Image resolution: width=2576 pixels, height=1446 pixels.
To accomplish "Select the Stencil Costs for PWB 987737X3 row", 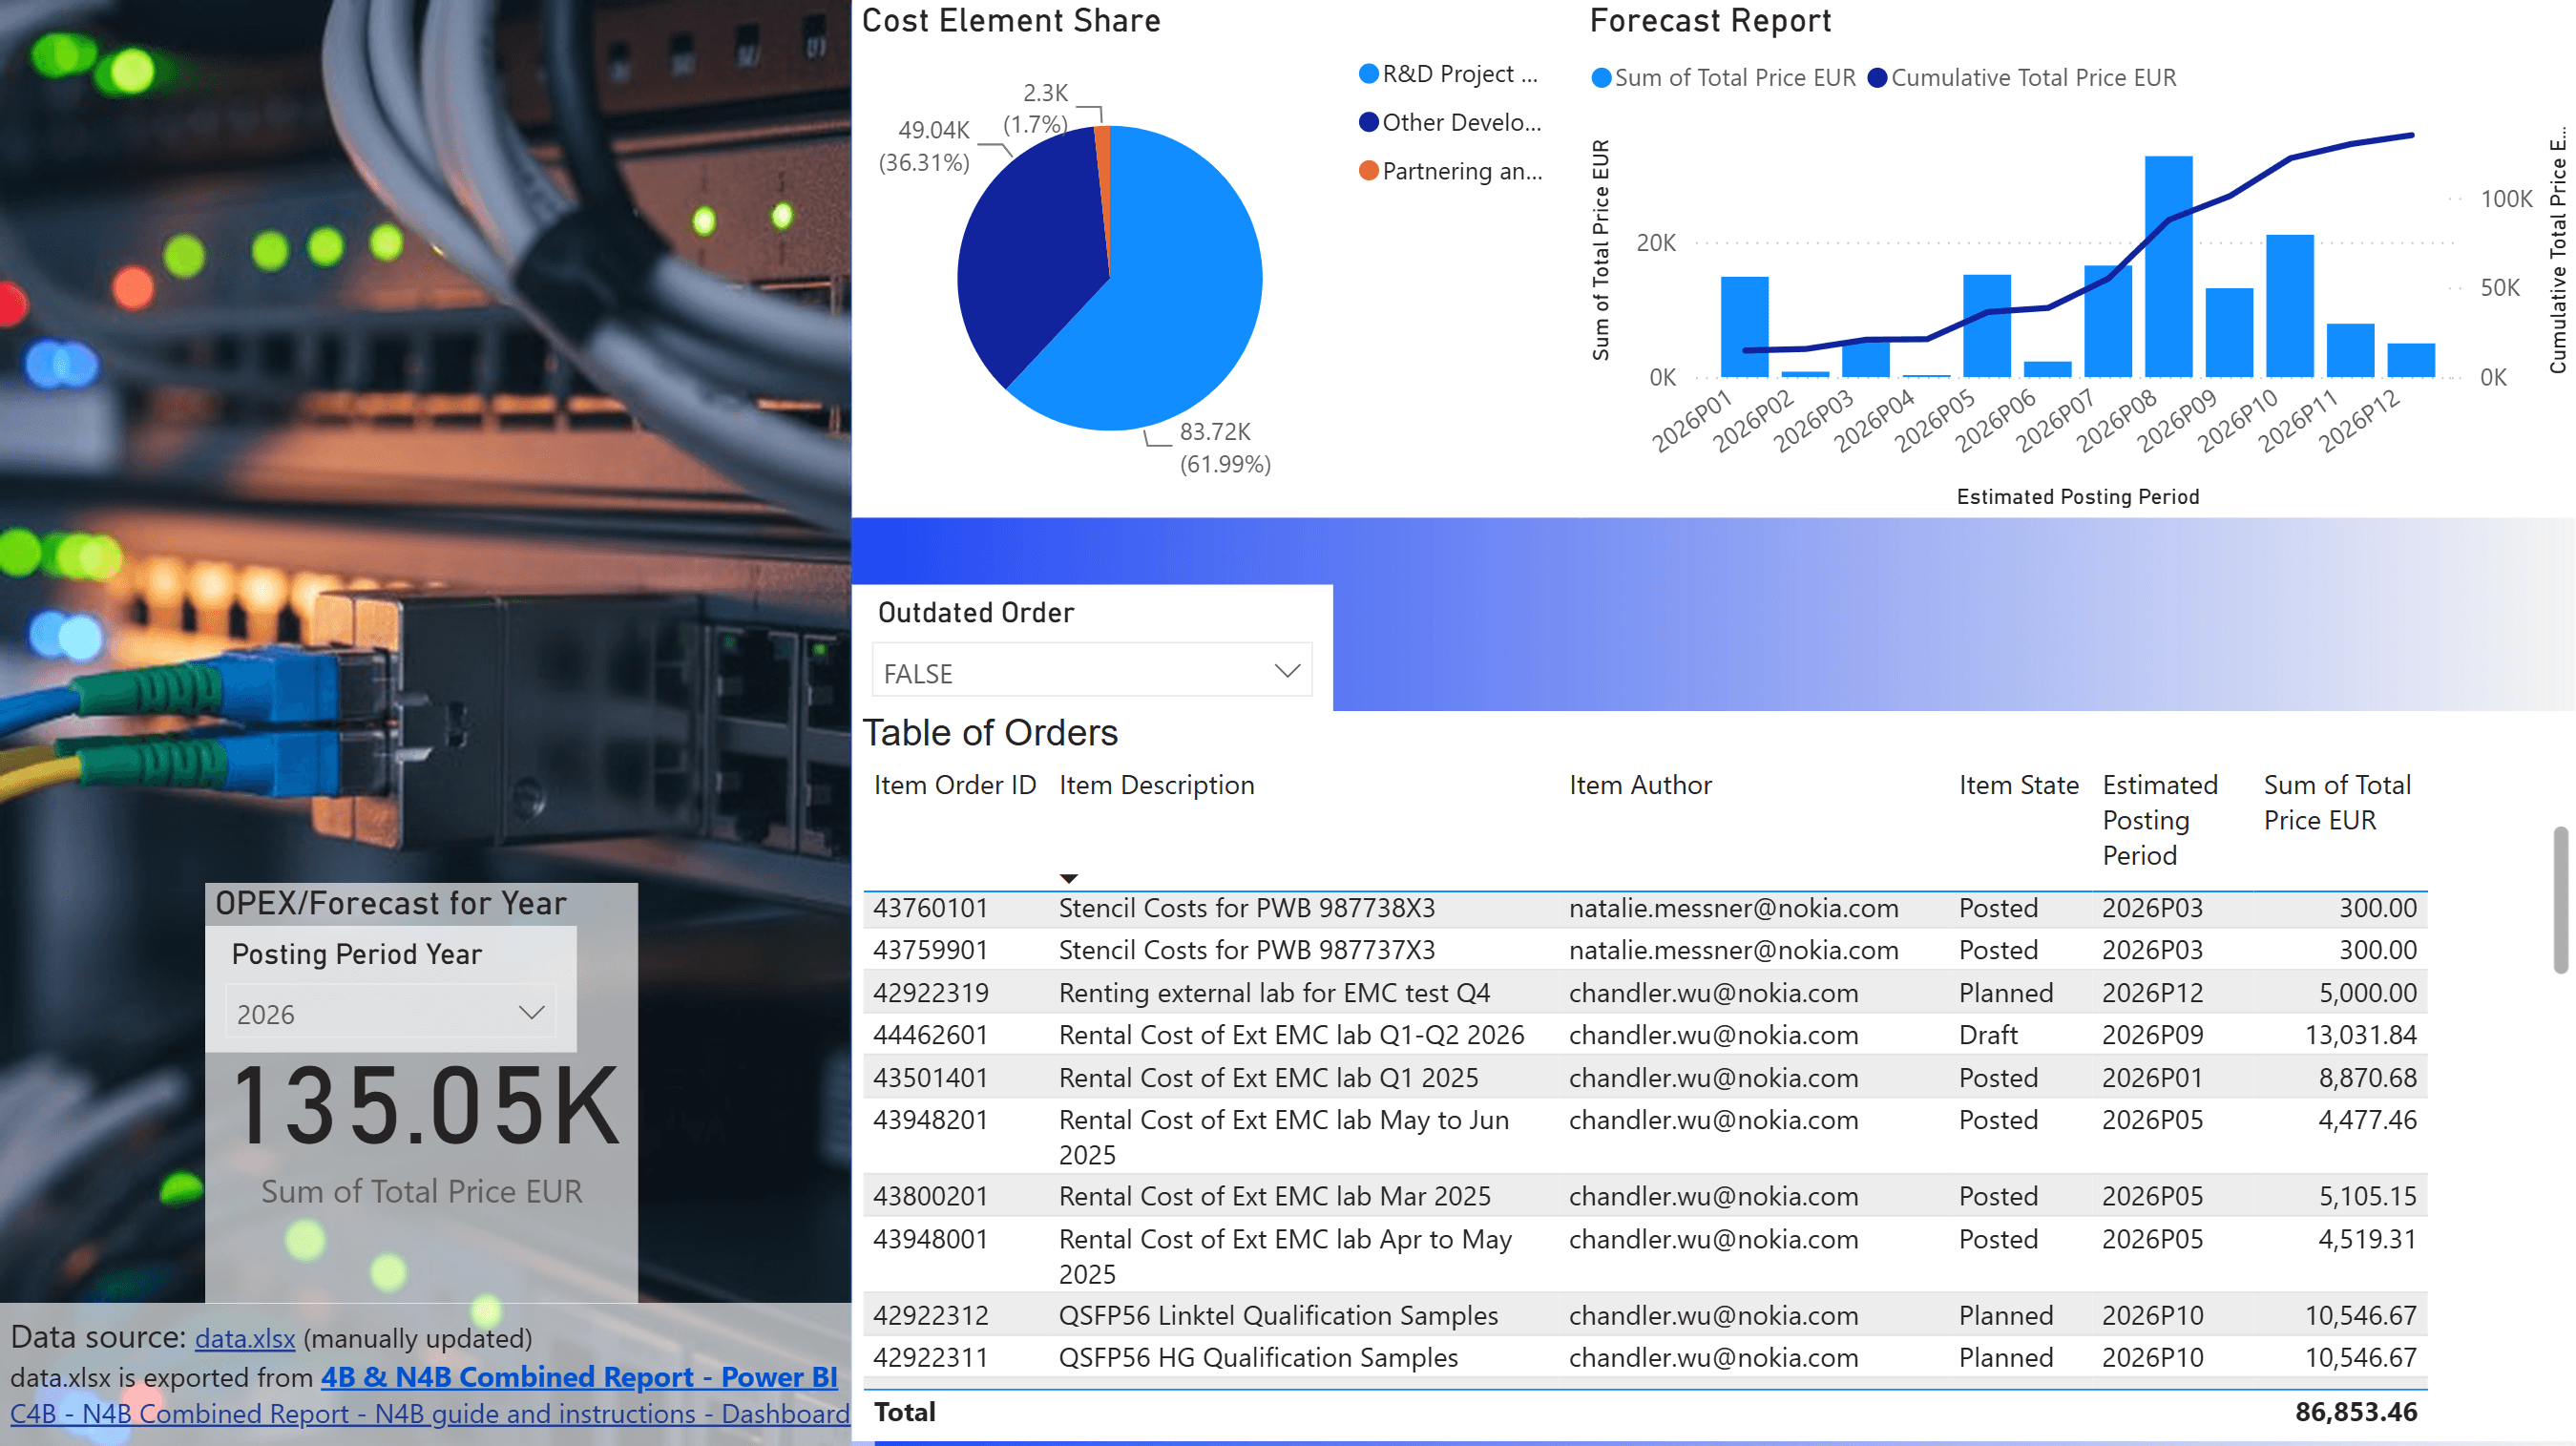I will point(1645,950).
